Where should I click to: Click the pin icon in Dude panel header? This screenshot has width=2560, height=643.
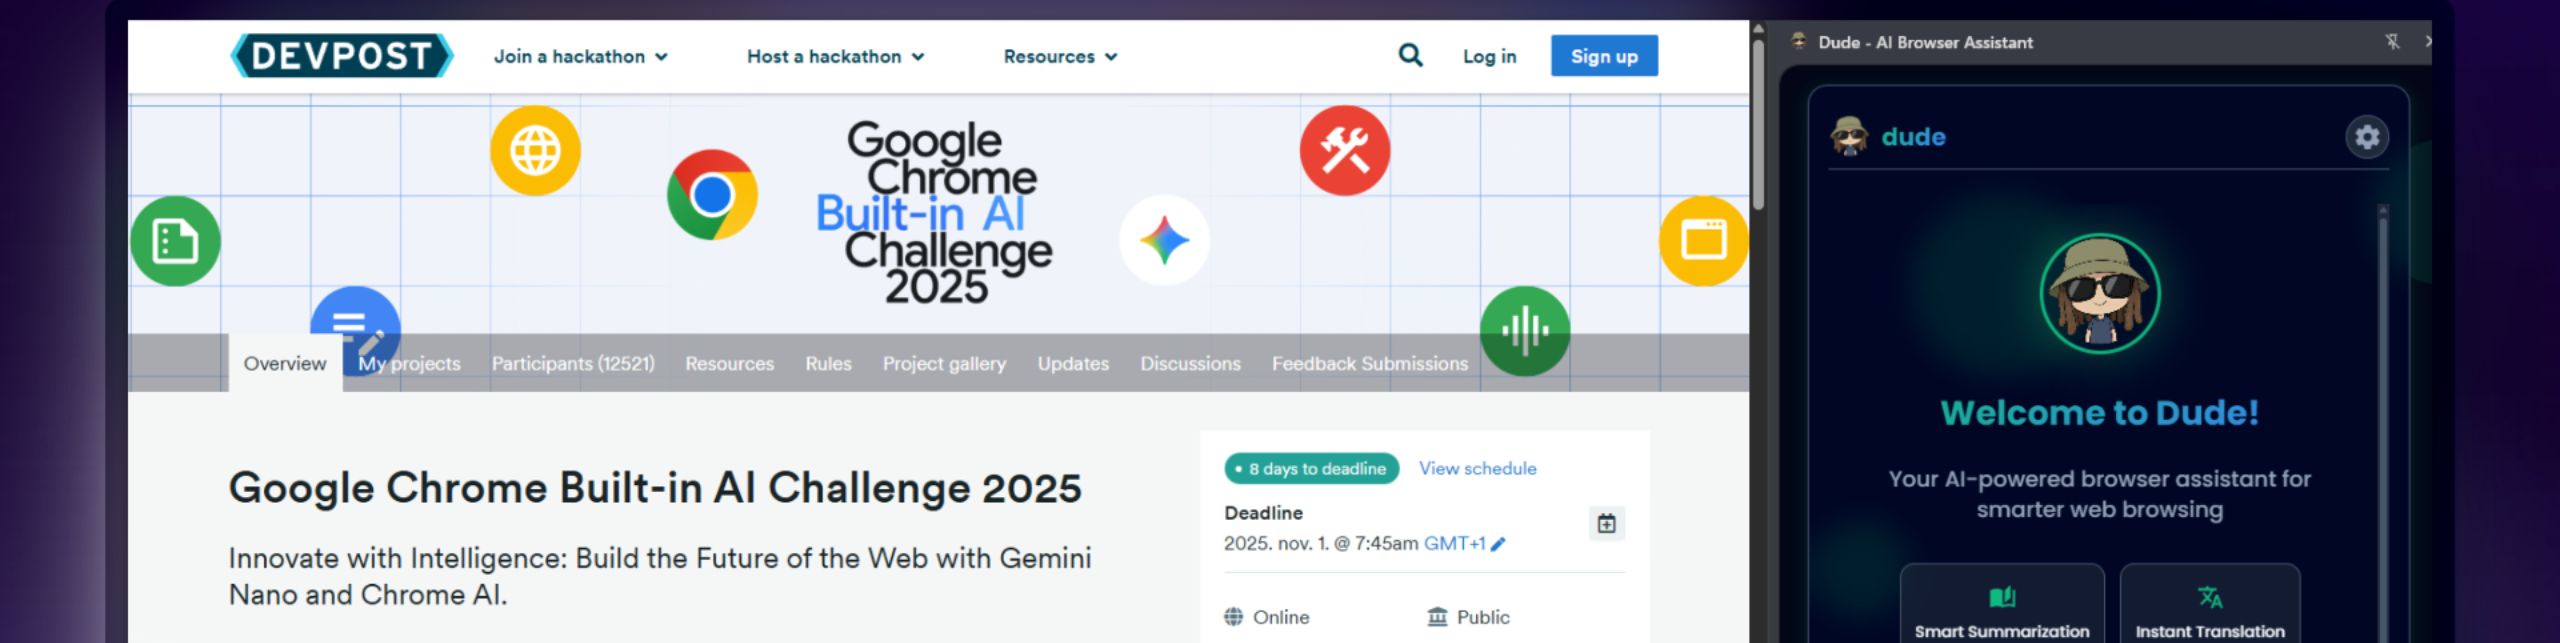pyautogui.click(x=2391, y=42)
